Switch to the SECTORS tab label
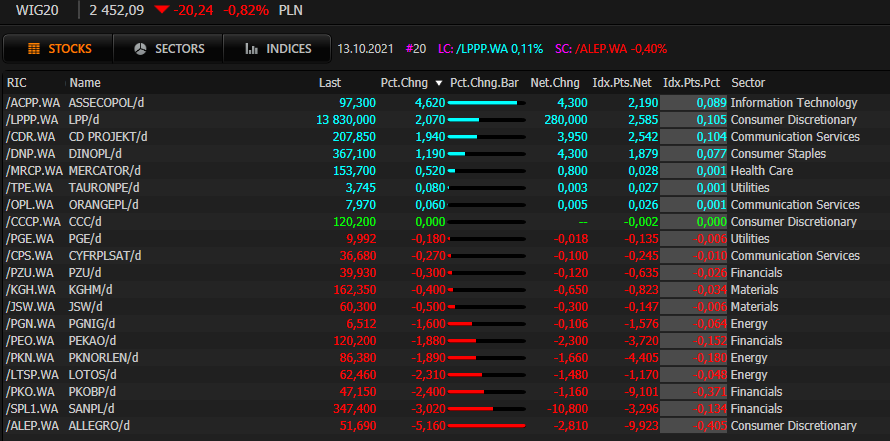Viewport: 890px width, 441px height. click(180, 49)
